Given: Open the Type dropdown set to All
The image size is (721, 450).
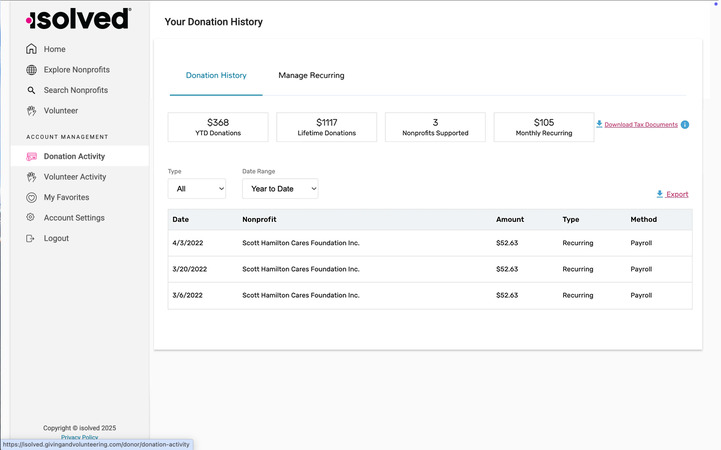Looking at the screenshot, I should coord(197,188).
